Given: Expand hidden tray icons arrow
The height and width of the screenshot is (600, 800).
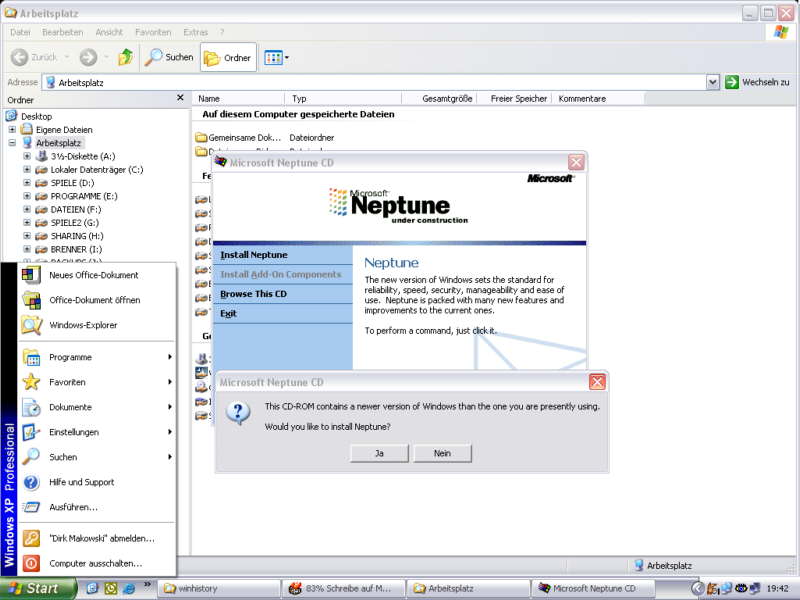Looking at the screenshot, I should click(x=698, y=589).
